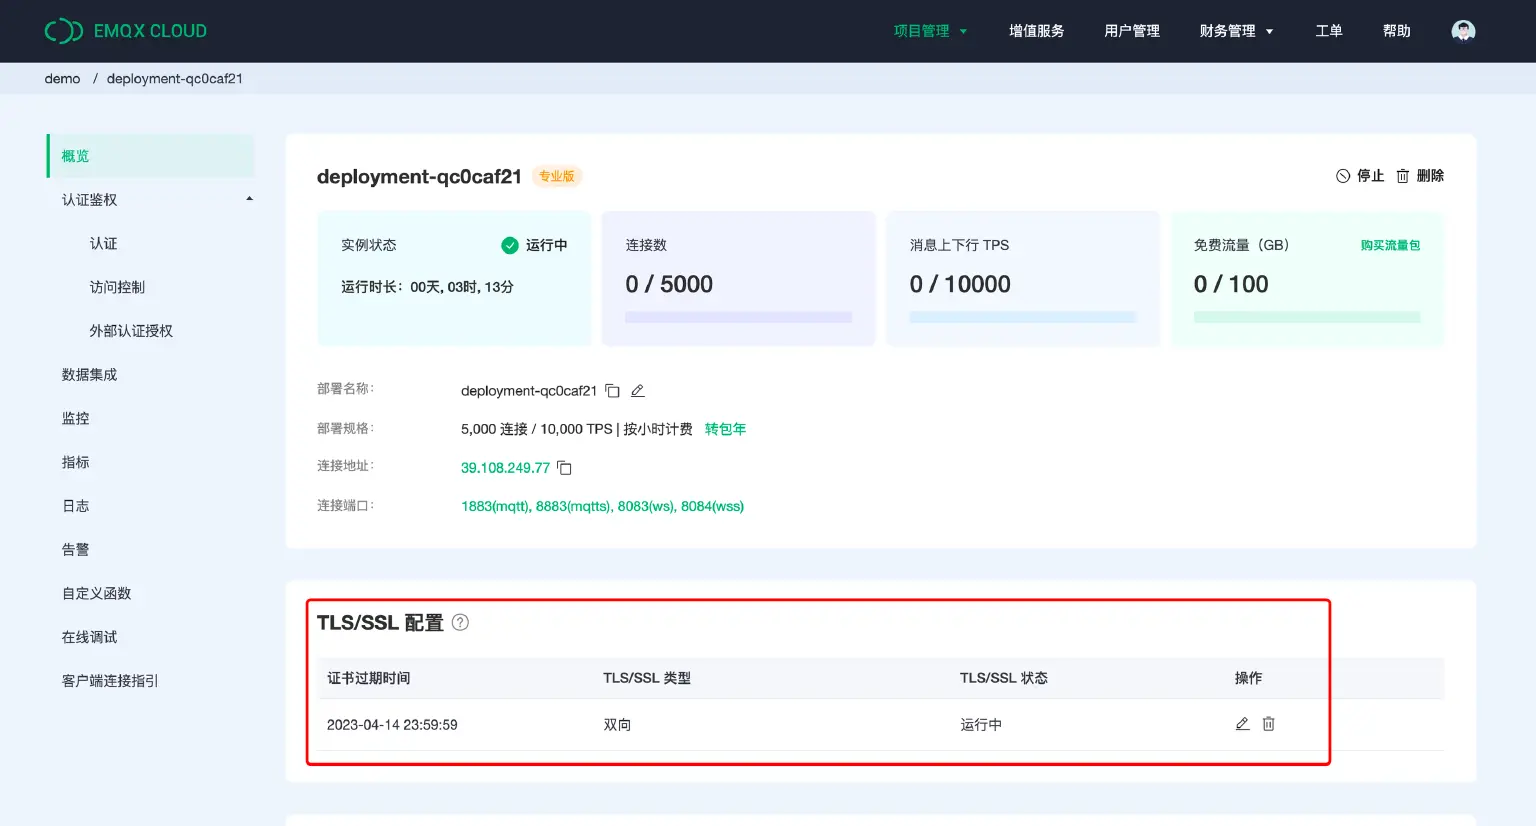Open the user avatar in top right
The width and height of the screenshot is (1536, 826).
click(x=1462, y=30)
